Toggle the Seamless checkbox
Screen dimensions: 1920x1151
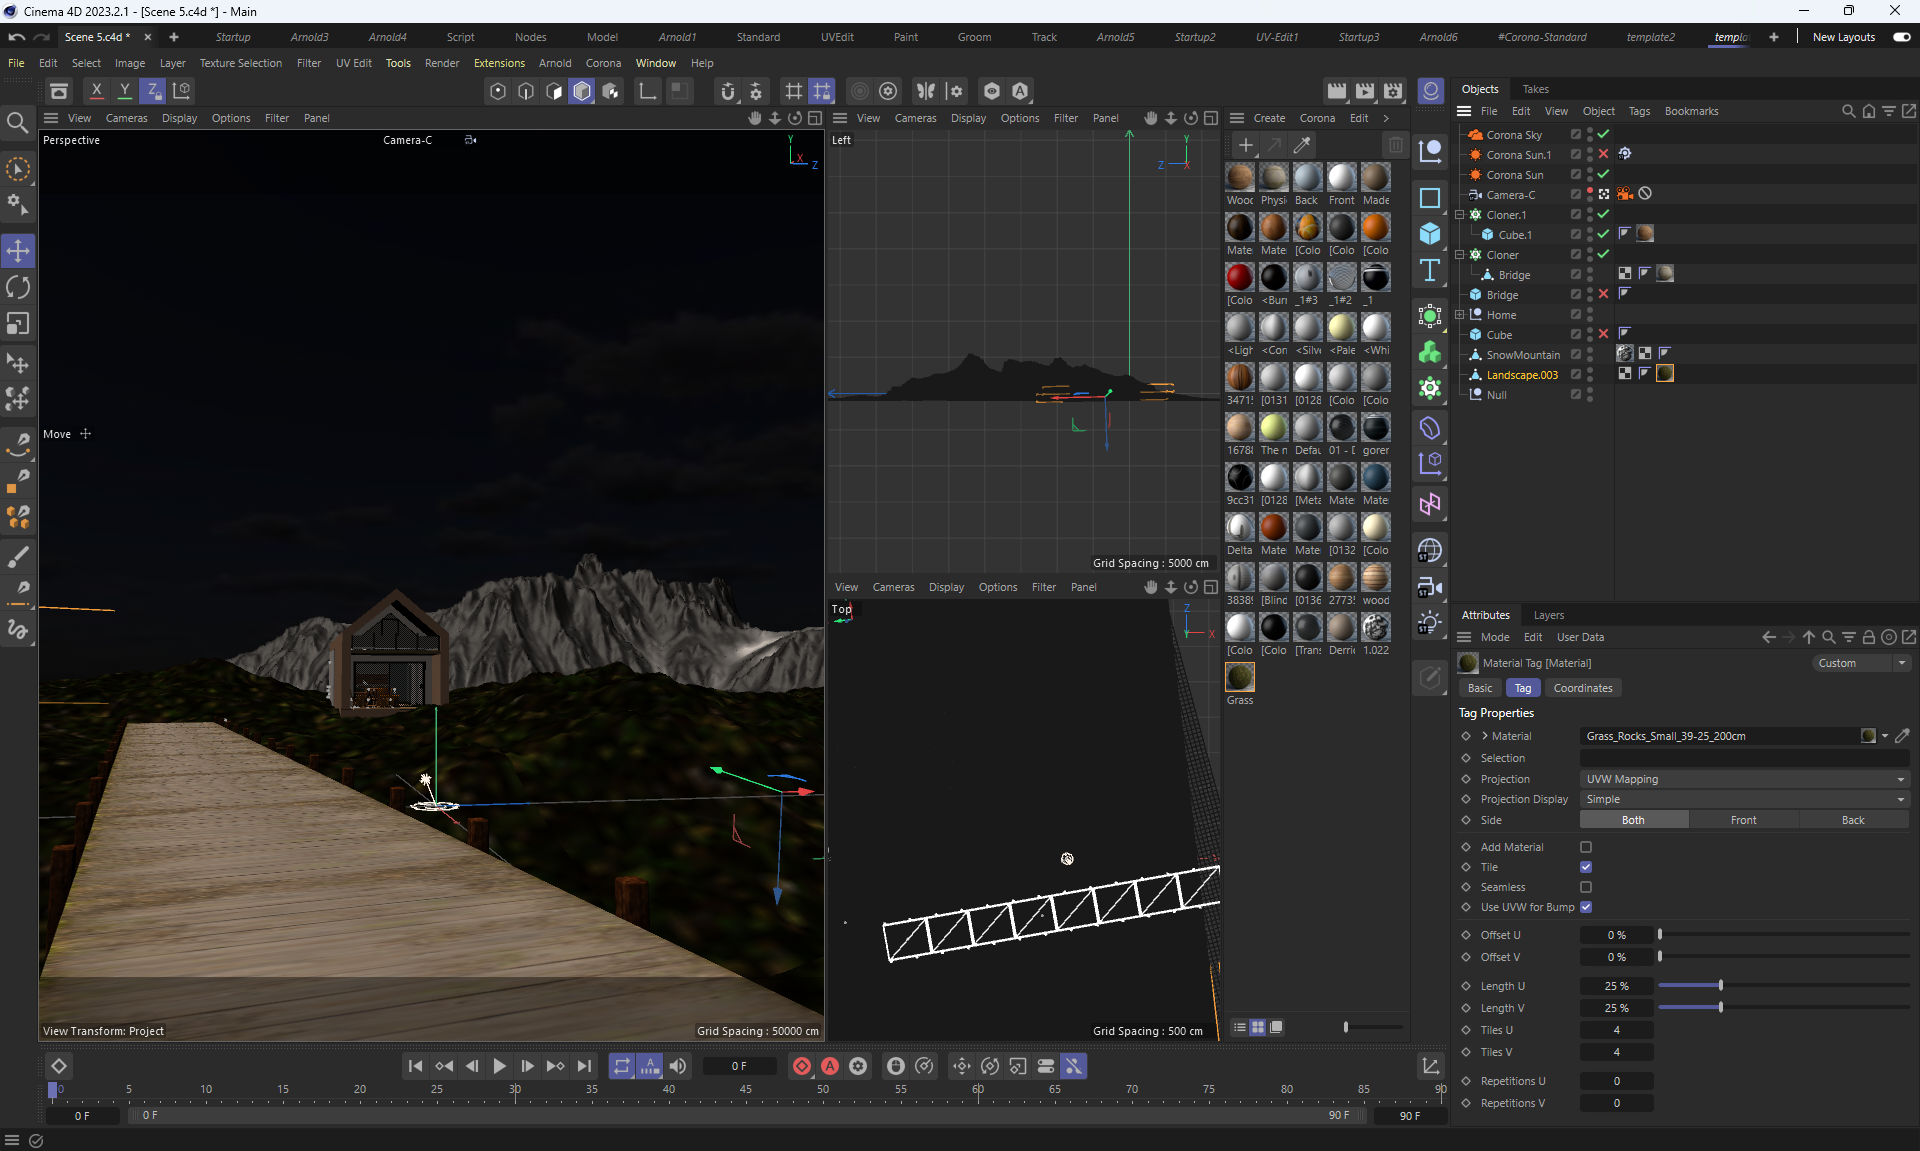click(1586, 887)
